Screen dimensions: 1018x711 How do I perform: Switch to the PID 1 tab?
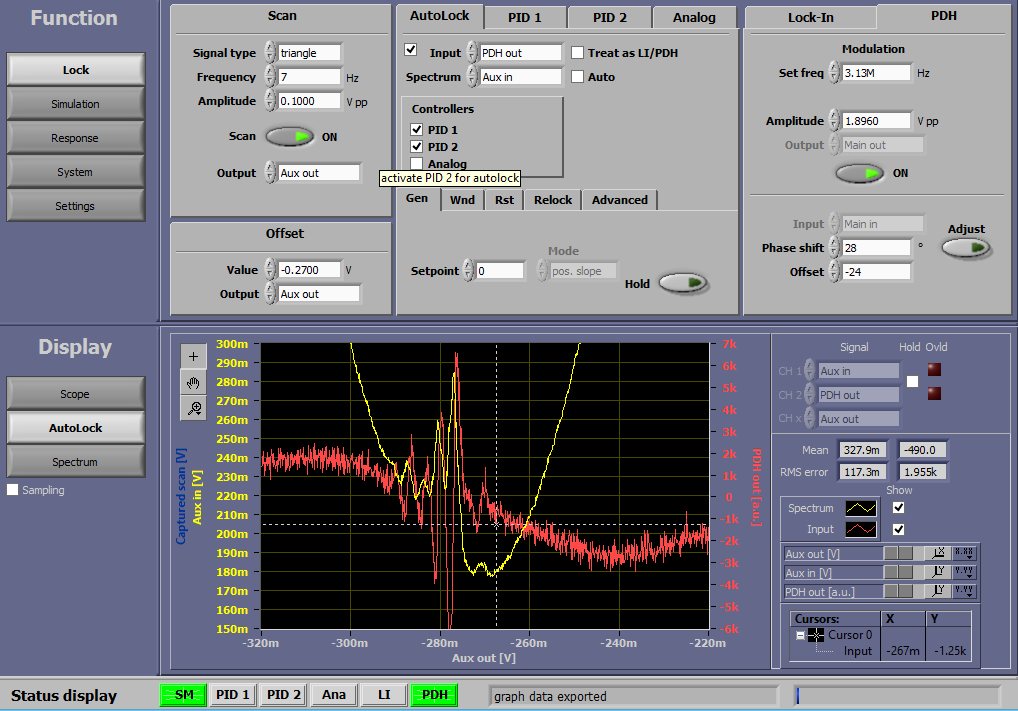pyautogui.click(x=524, y=18)
